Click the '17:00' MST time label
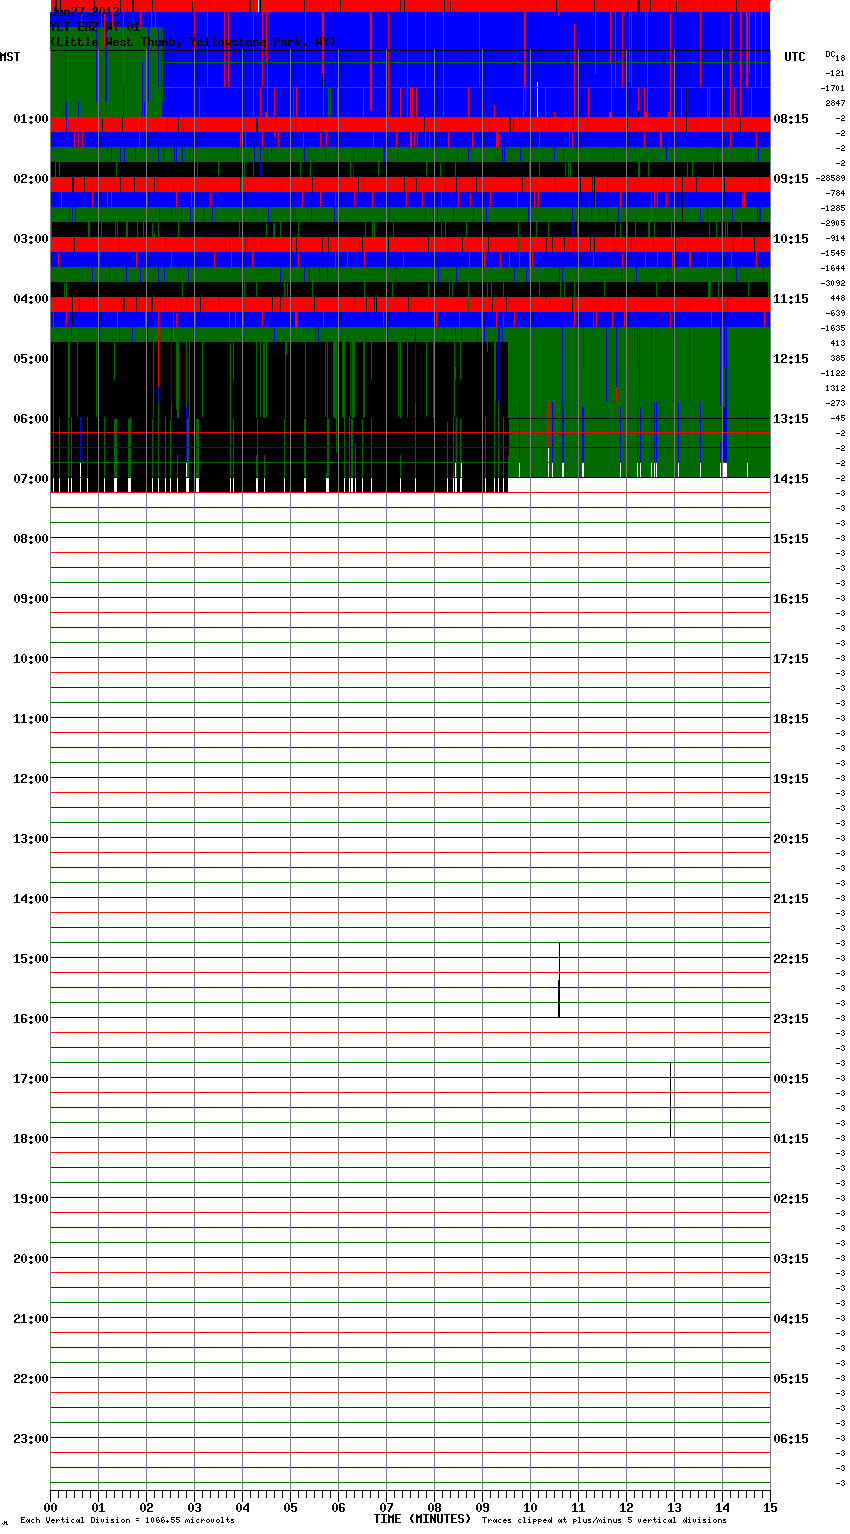This screenshot has width=850, height=1534. click(x=31, y=1079)
